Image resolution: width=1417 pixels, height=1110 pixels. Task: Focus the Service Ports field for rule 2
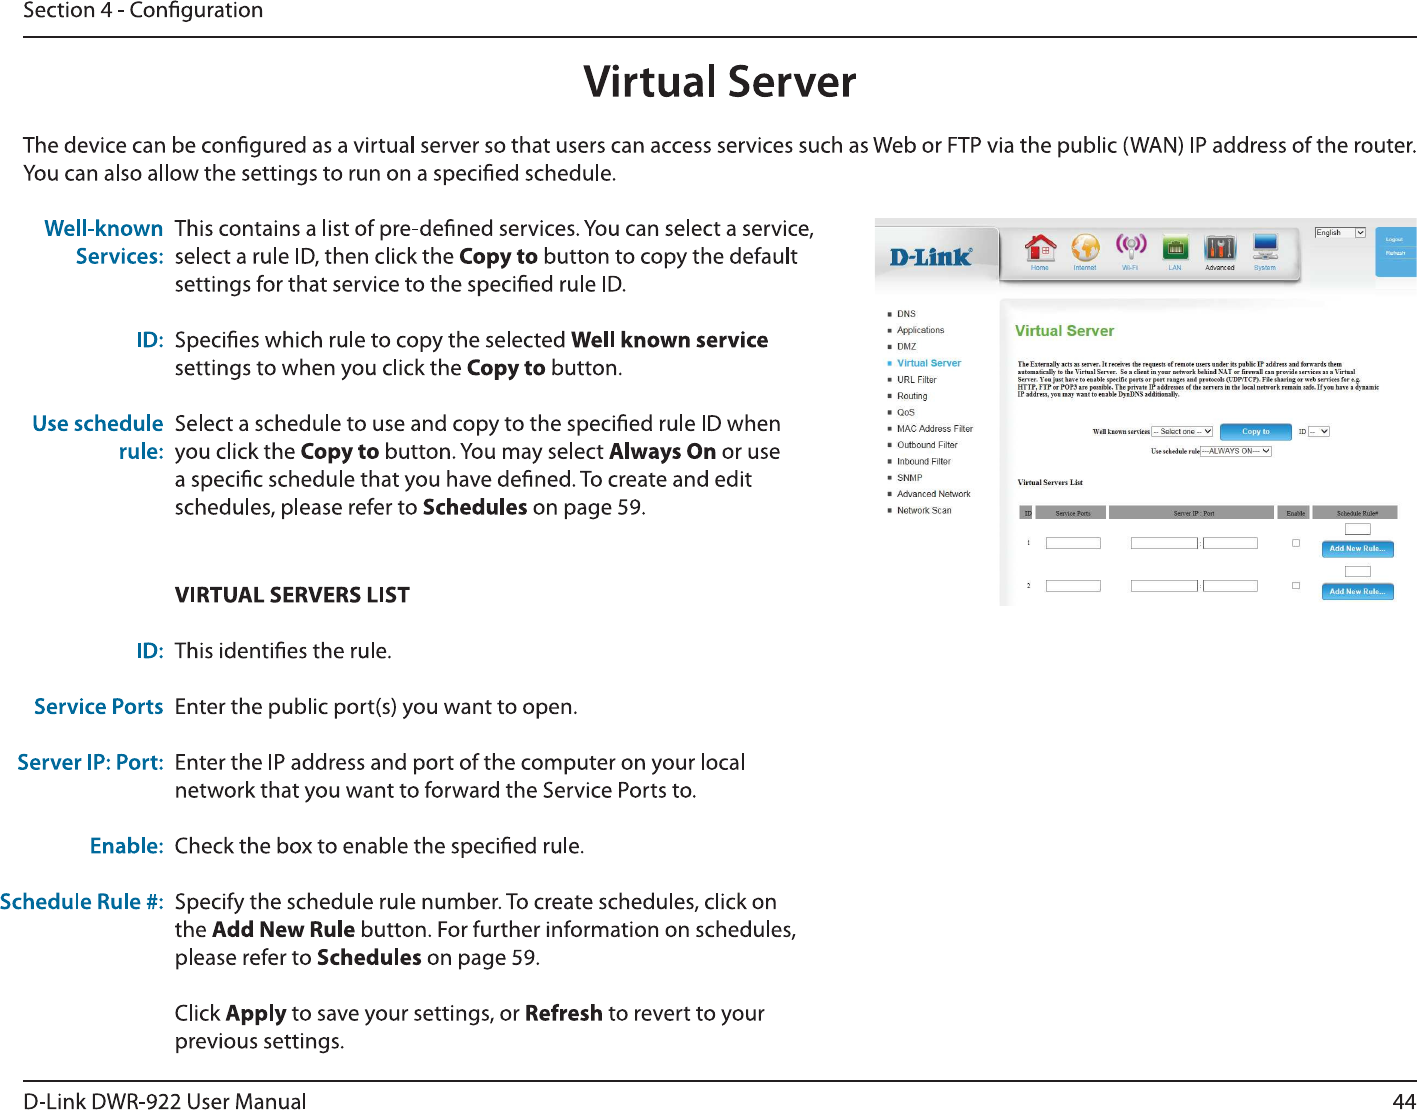click(x=1073, y=586)
